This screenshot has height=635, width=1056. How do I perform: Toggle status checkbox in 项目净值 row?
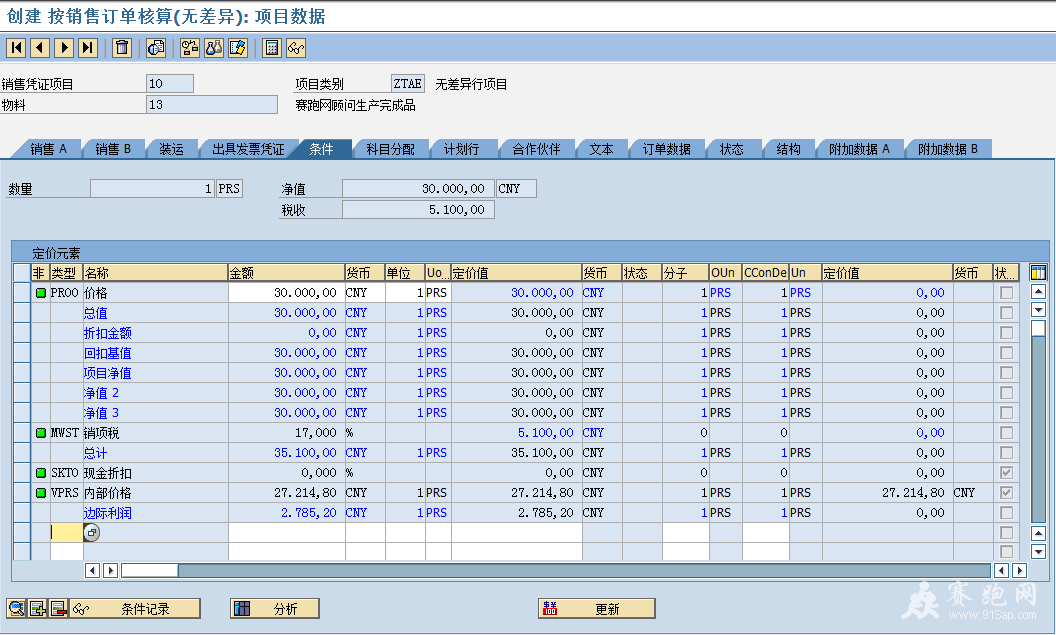tap(1006, 373)
